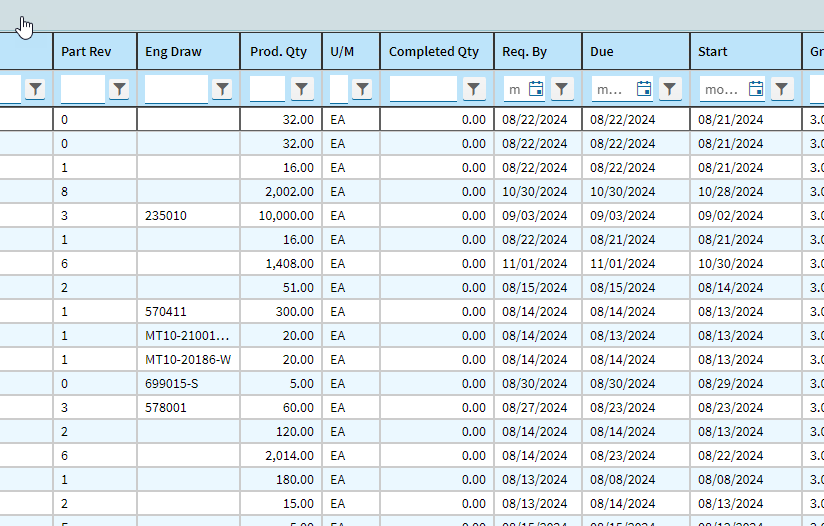Focus the Part Rev filter text box
The width and height of the screenshot is (824, 526).
click(83, 89)
